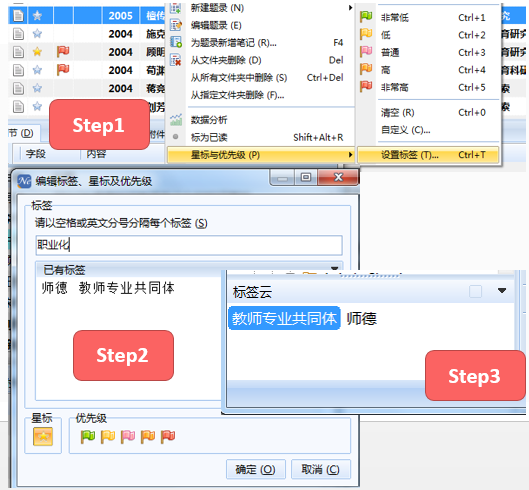529x490 pixels.
Task: Choose 从所有文件夹中删除 (S) item
Action: [260, 78]
